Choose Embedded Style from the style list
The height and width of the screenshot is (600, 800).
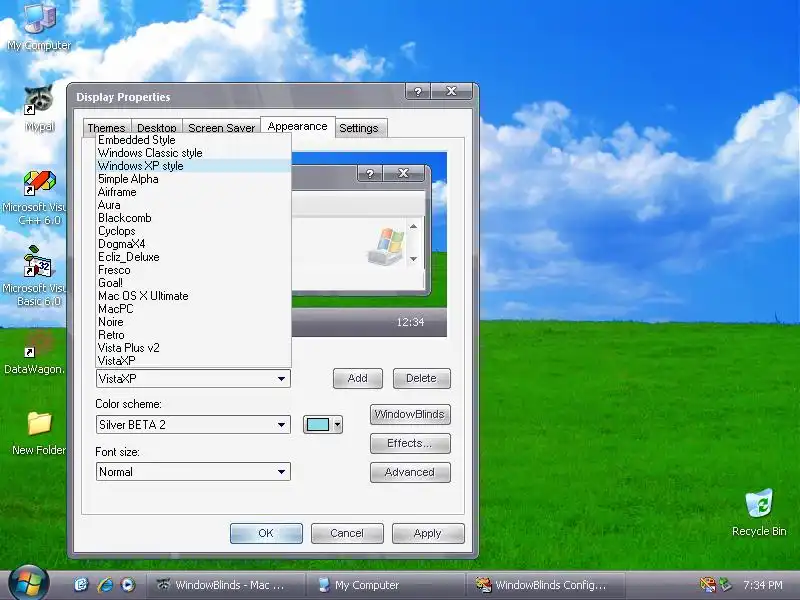click(193, 140)
